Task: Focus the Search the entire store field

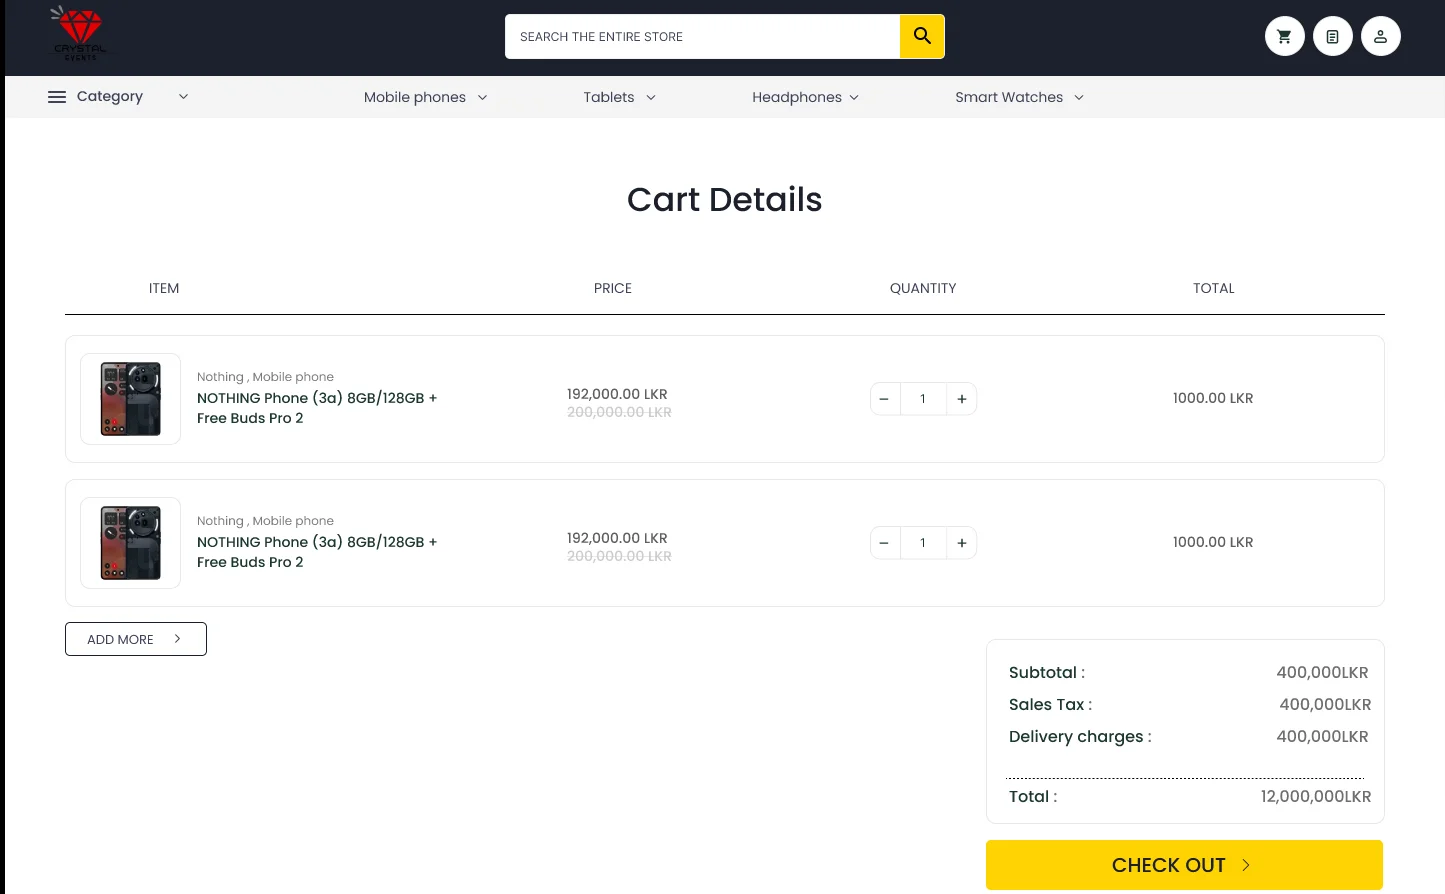Action: (x=702, y=36)
